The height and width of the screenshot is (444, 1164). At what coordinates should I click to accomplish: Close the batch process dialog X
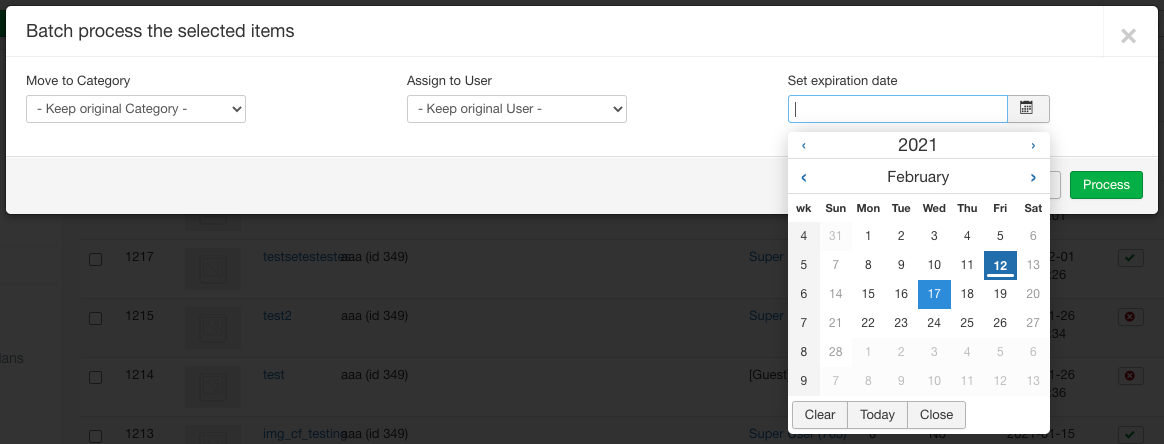(x=1128, y=36)
